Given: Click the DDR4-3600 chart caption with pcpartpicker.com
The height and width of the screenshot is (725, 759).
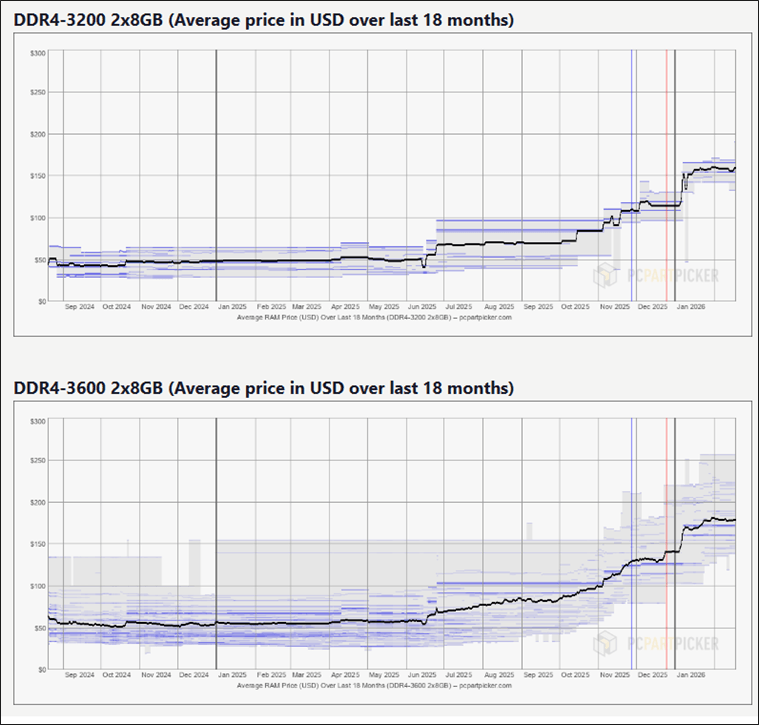Looking at the screenshot, I should tap(374, 686).
